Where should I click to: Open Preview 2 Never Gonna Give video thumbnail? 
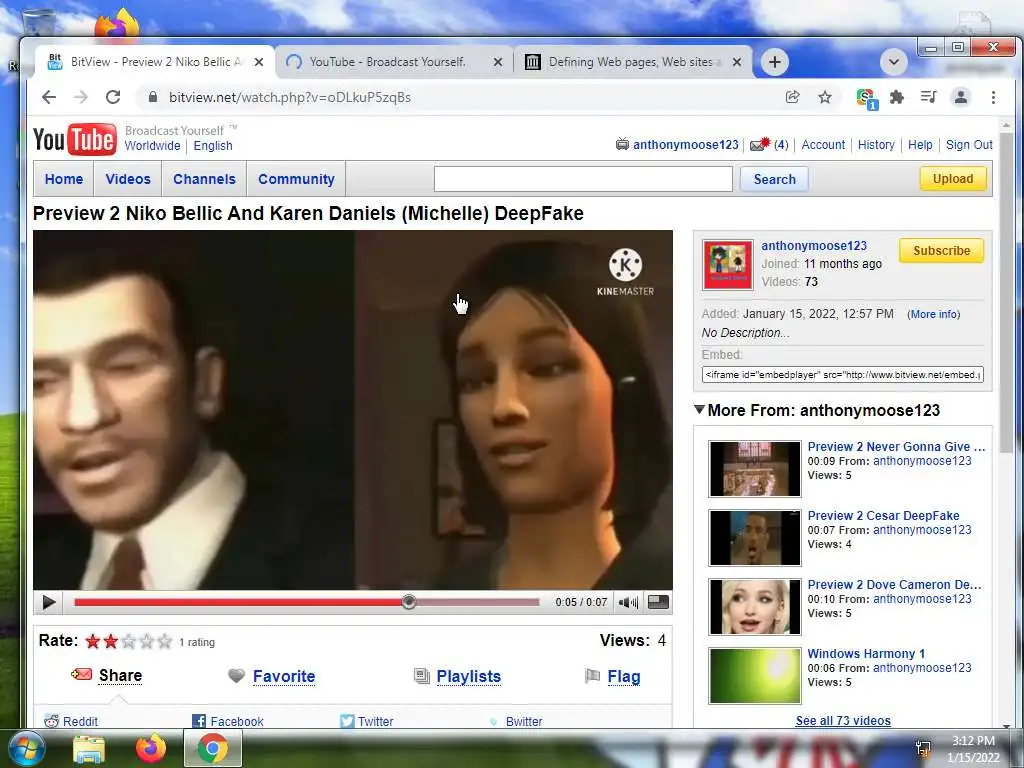coord(755,469)
